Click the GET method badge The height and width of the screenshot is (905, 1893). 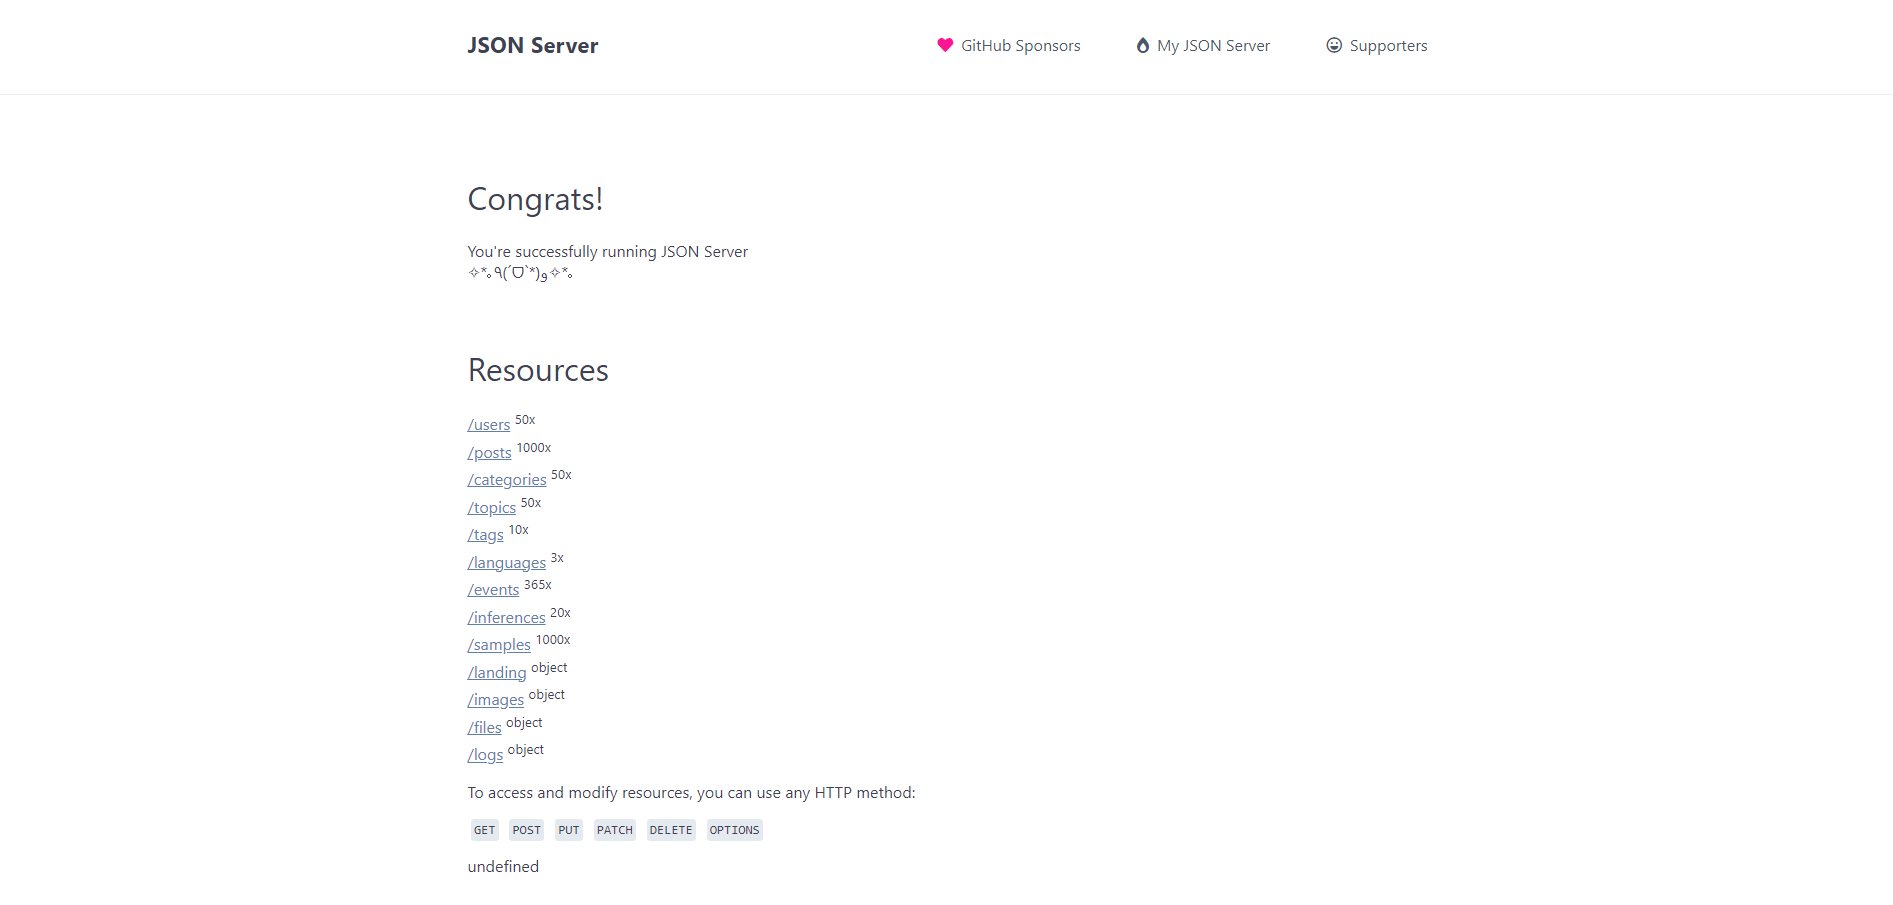(x=485, y=830)
